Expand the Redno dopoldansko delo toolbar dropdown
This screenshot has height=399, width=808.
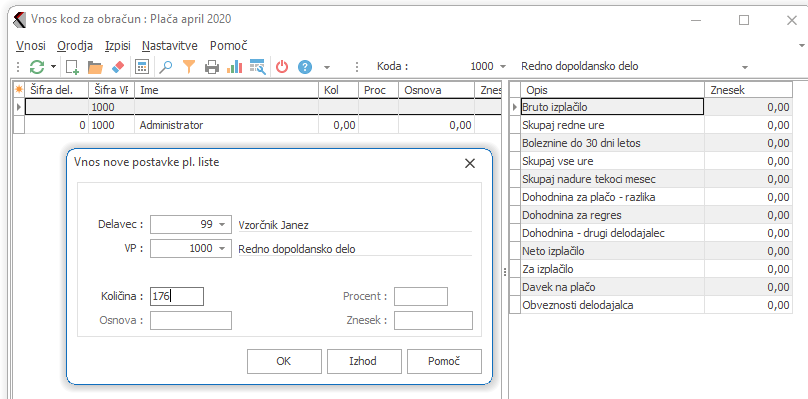(x=745, y=67)
